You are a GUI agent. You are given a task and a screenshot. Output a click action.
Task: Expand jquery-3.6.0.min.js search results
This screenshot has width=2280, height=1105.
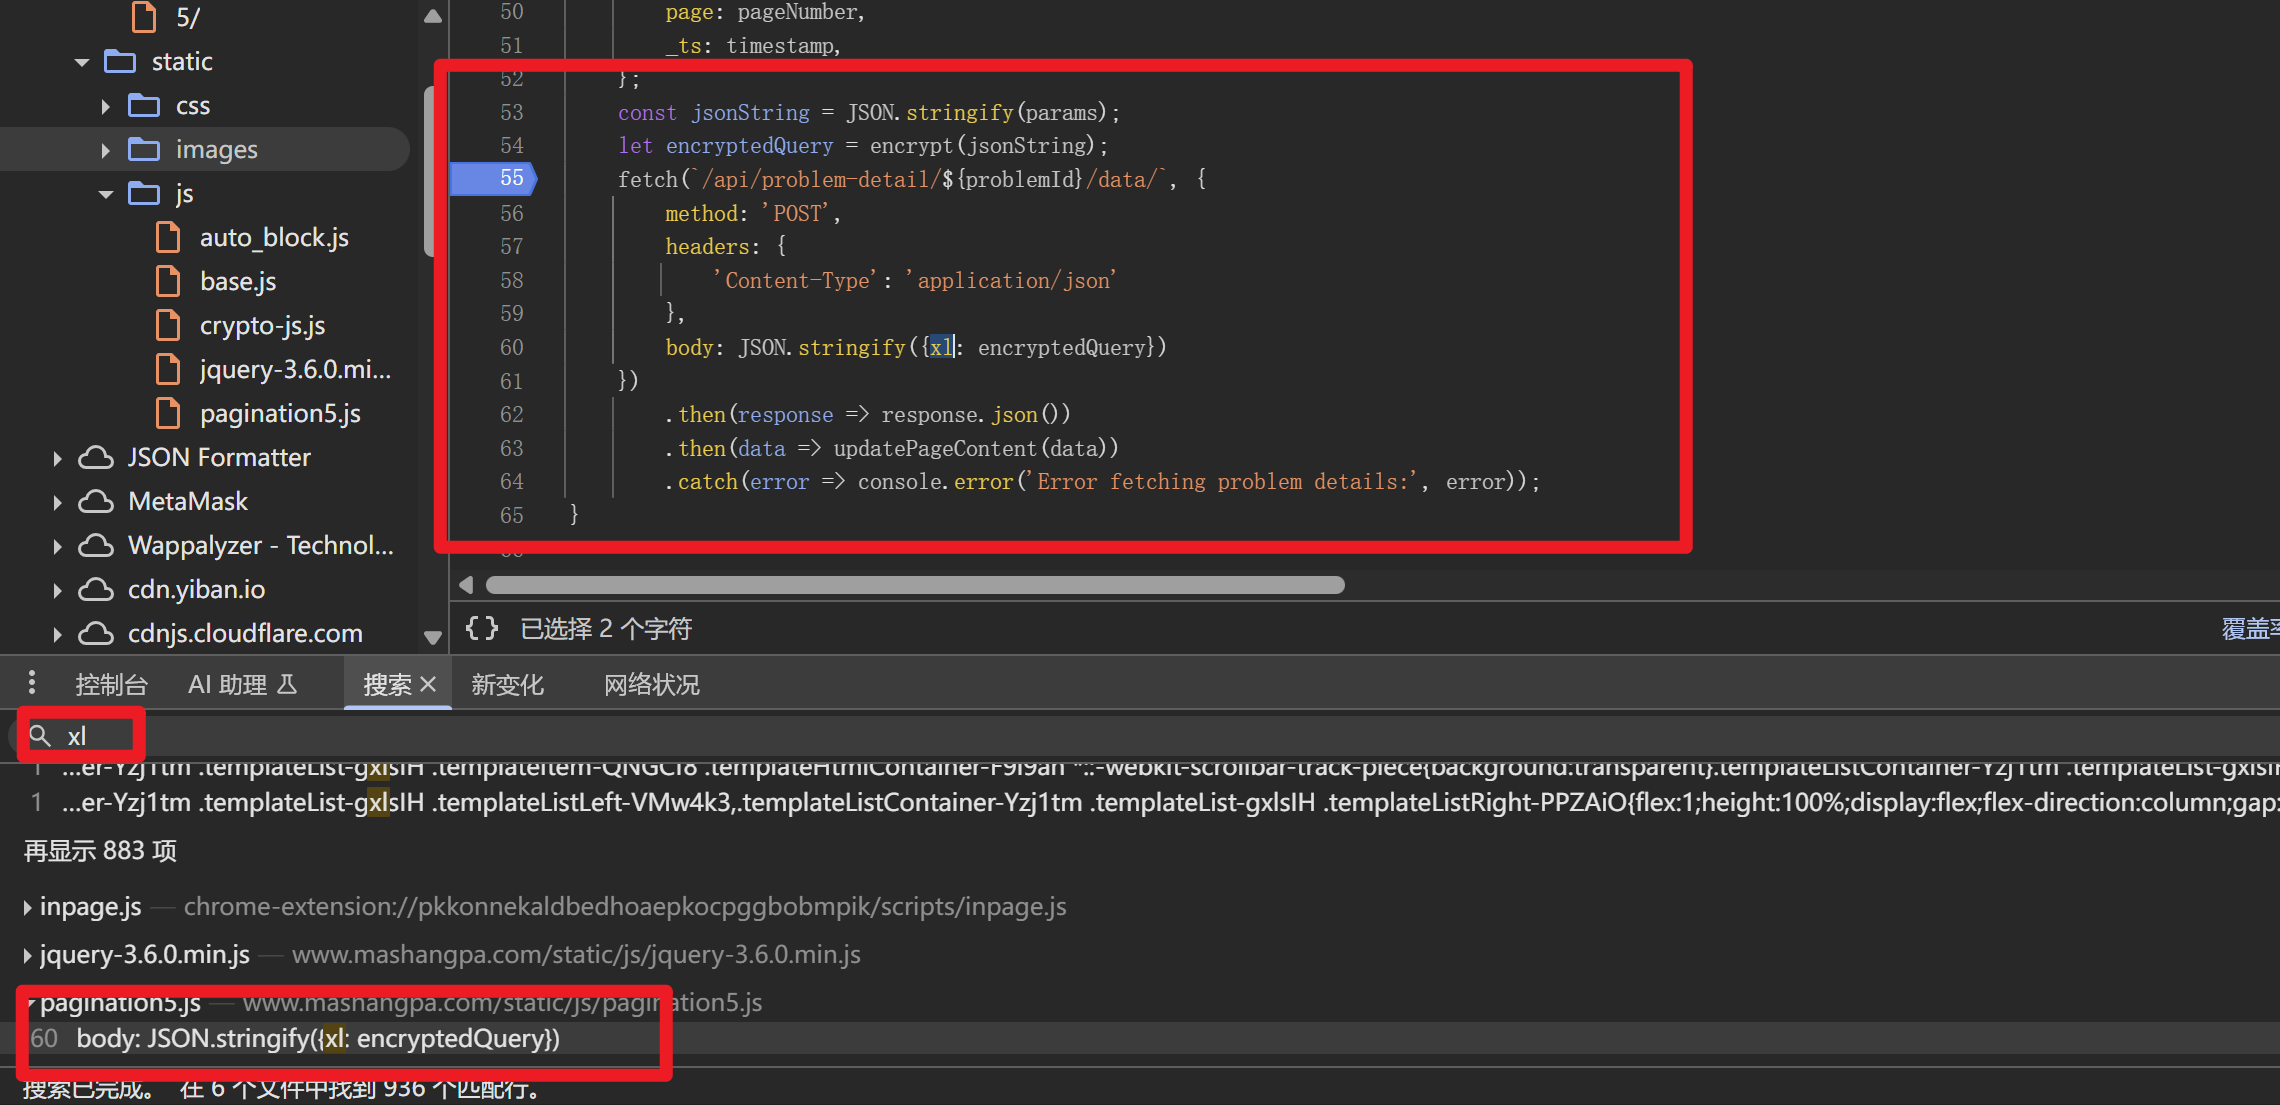coord(27,955)
